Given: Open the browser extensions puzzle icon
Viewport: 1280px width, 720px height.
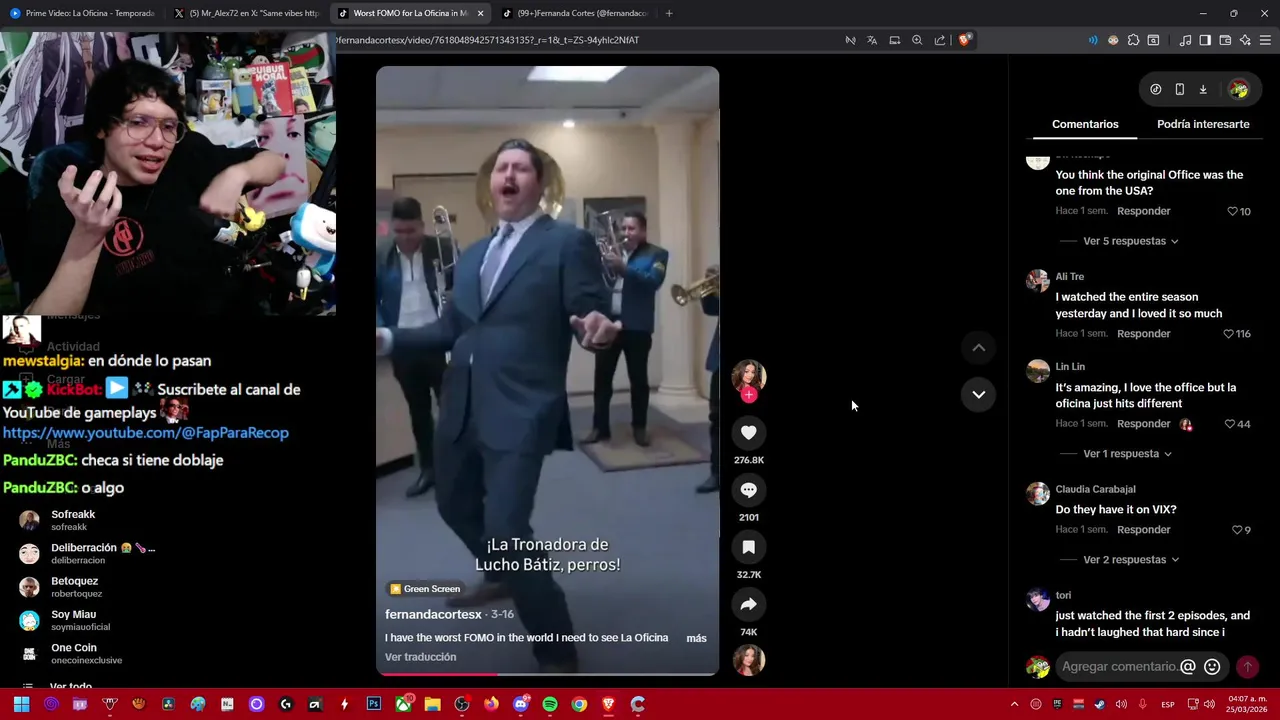Looking at the screenshot, I should click(x=1133, y=40).
